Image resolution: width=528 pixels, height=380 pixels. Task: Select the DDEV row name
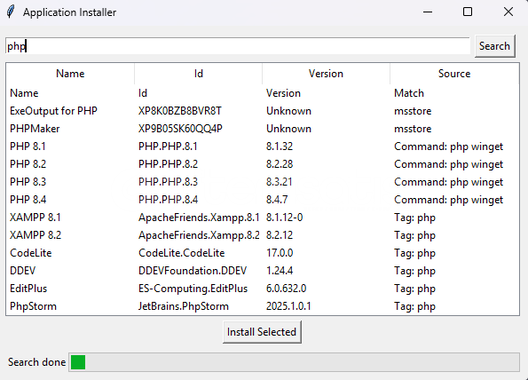click(x=23, y=271)
